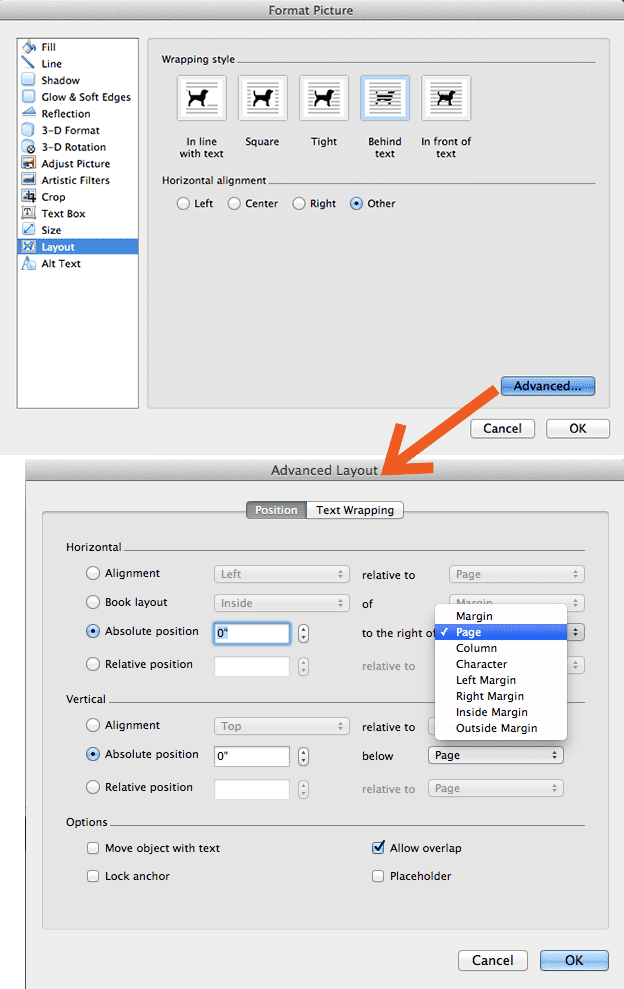624x989 pixels.
Task: Open vertical relative position Page dropdown
Action: coord(495,788)
